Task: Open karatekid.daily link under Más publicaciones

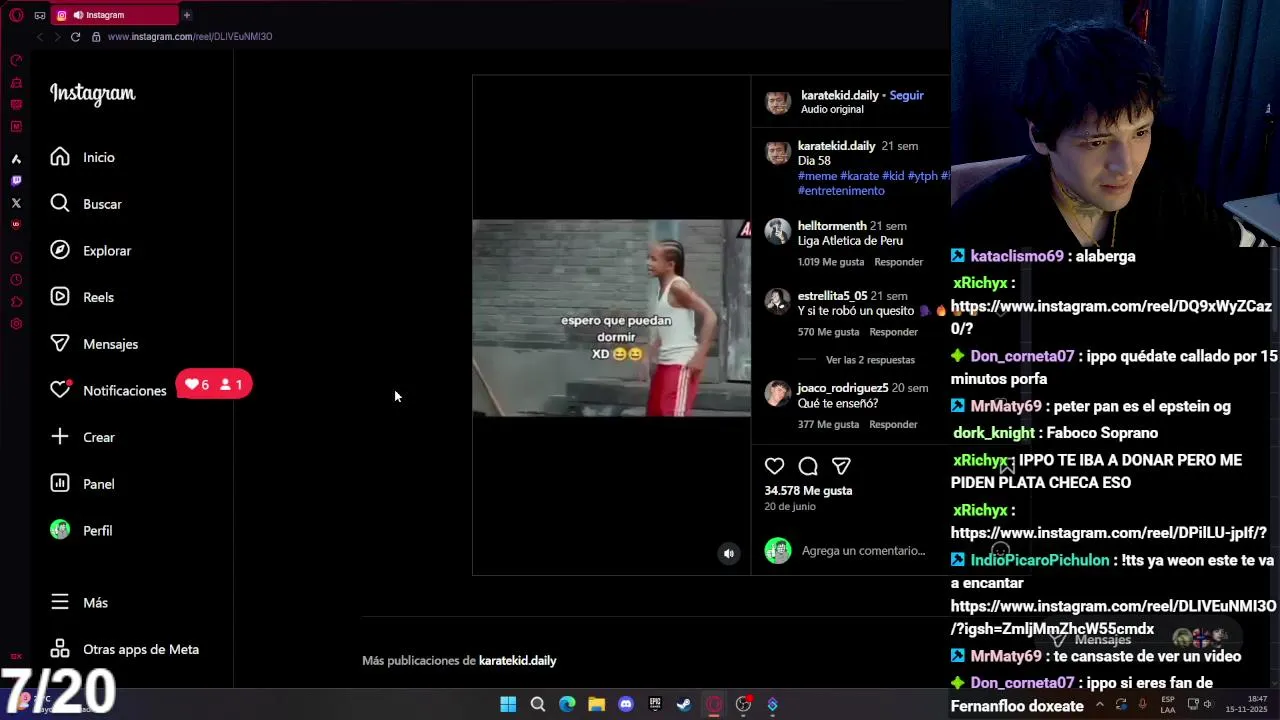Action: (517, 661)
